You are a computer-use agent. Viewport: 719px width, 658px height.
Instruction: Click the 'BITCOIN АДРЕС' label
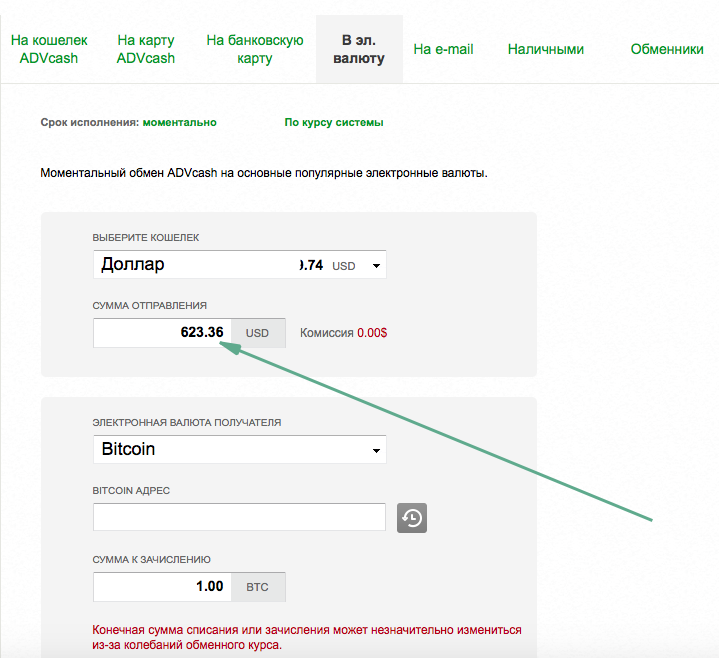(x=131, y=491)
